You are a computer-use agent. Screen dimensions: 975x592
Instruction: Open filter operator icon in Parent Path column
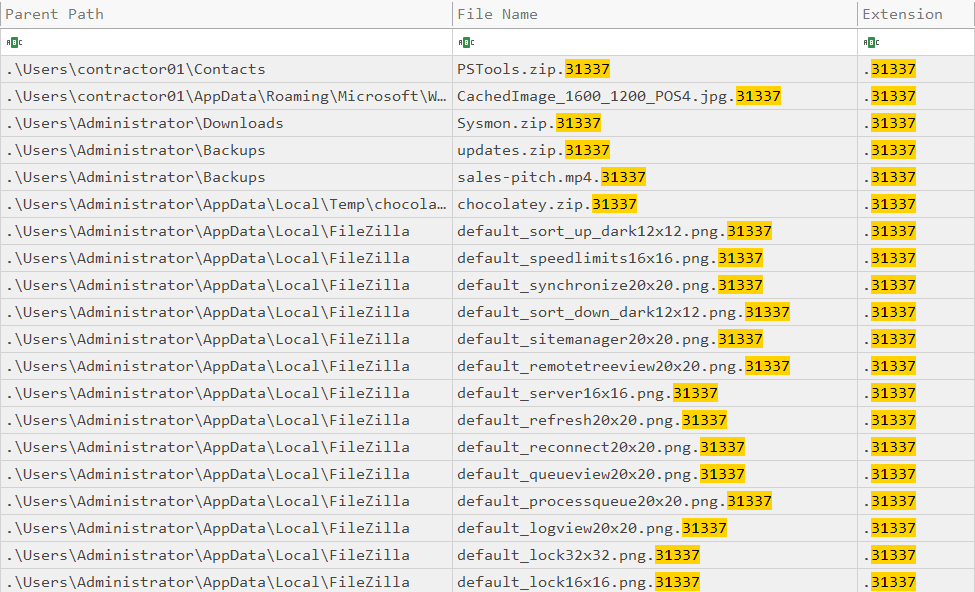click(14, 42)
